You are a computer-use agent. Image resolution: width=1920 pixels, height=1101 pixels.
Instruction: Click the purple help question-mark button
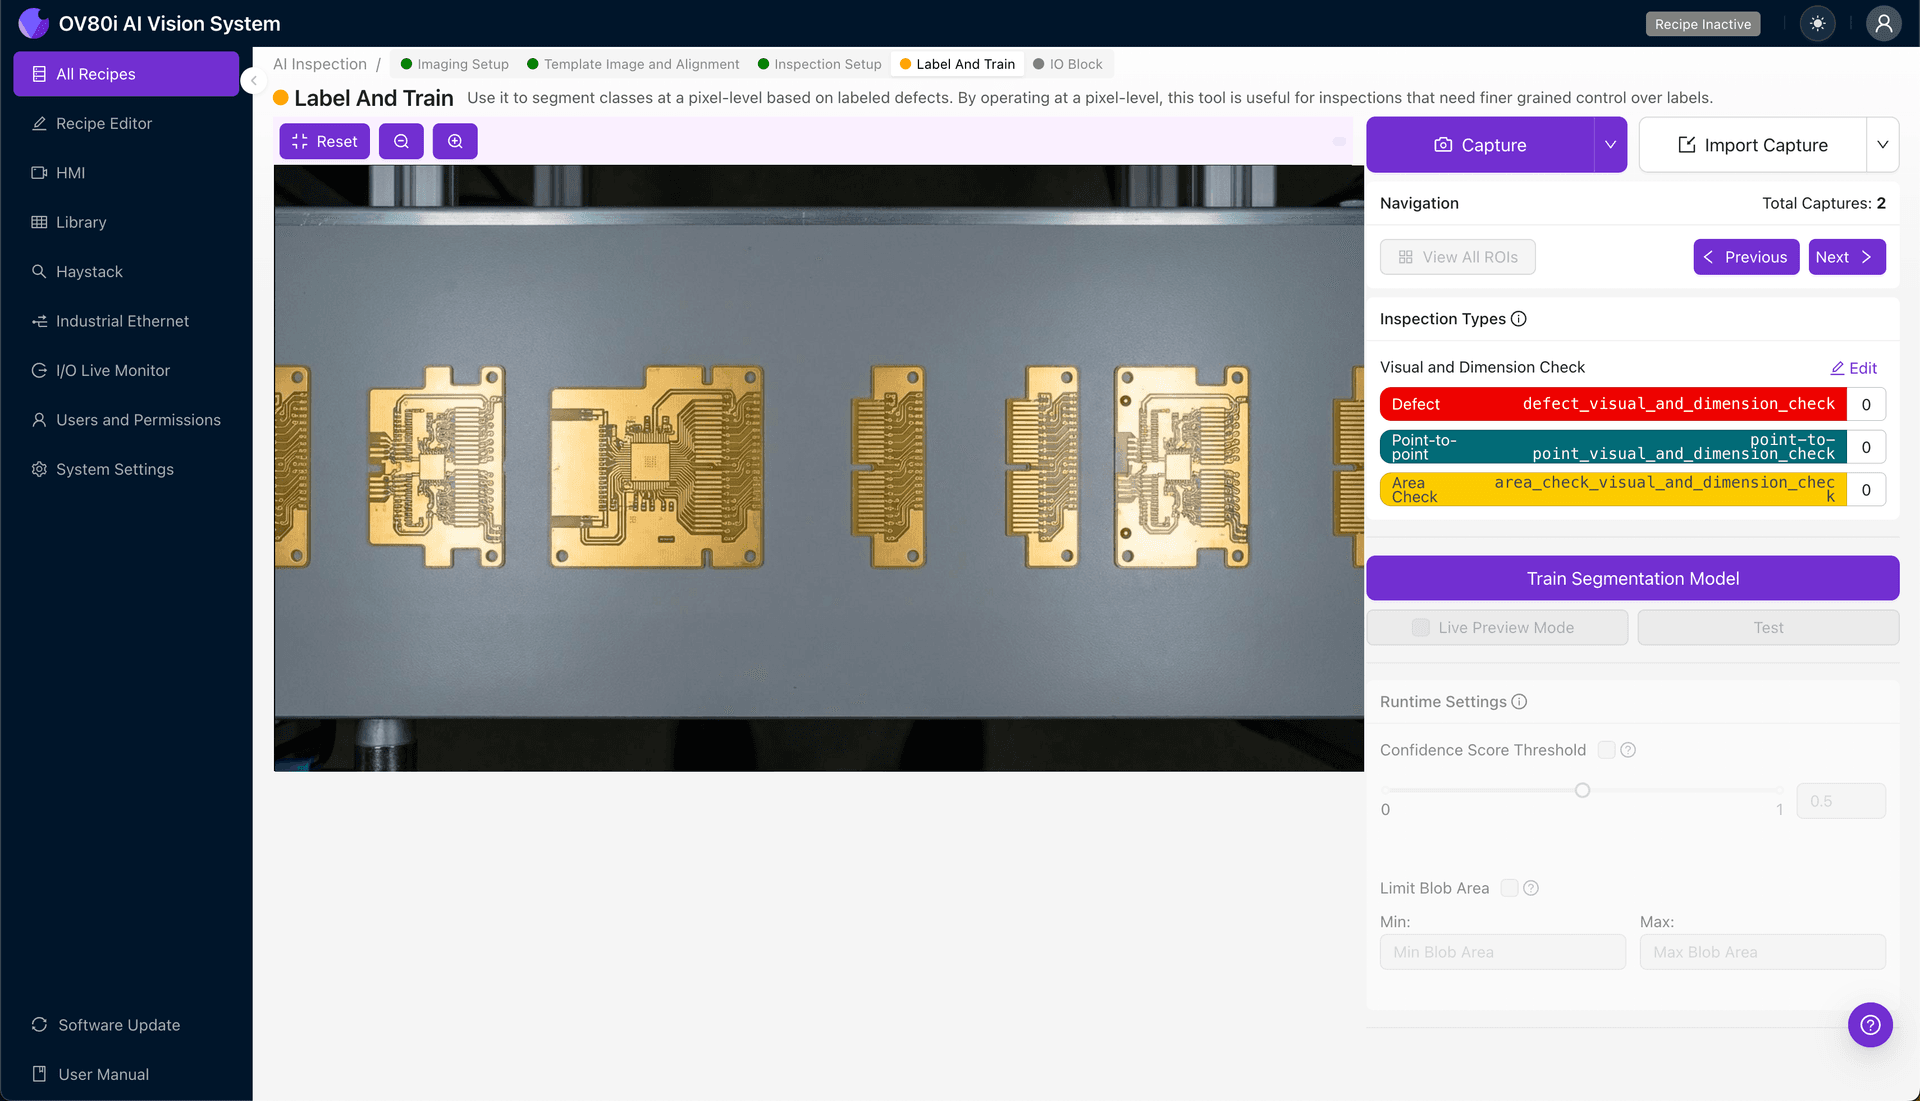tap(1870, 1025)
